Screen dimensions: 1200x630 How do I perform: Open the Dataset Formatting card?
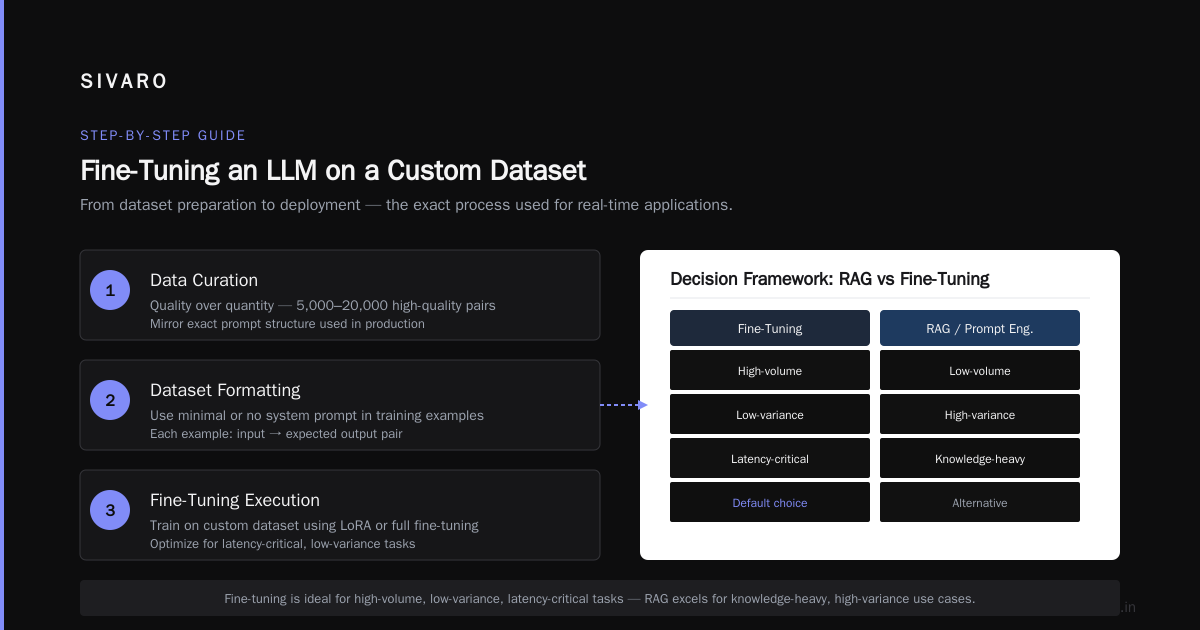[x=340, y=405]
